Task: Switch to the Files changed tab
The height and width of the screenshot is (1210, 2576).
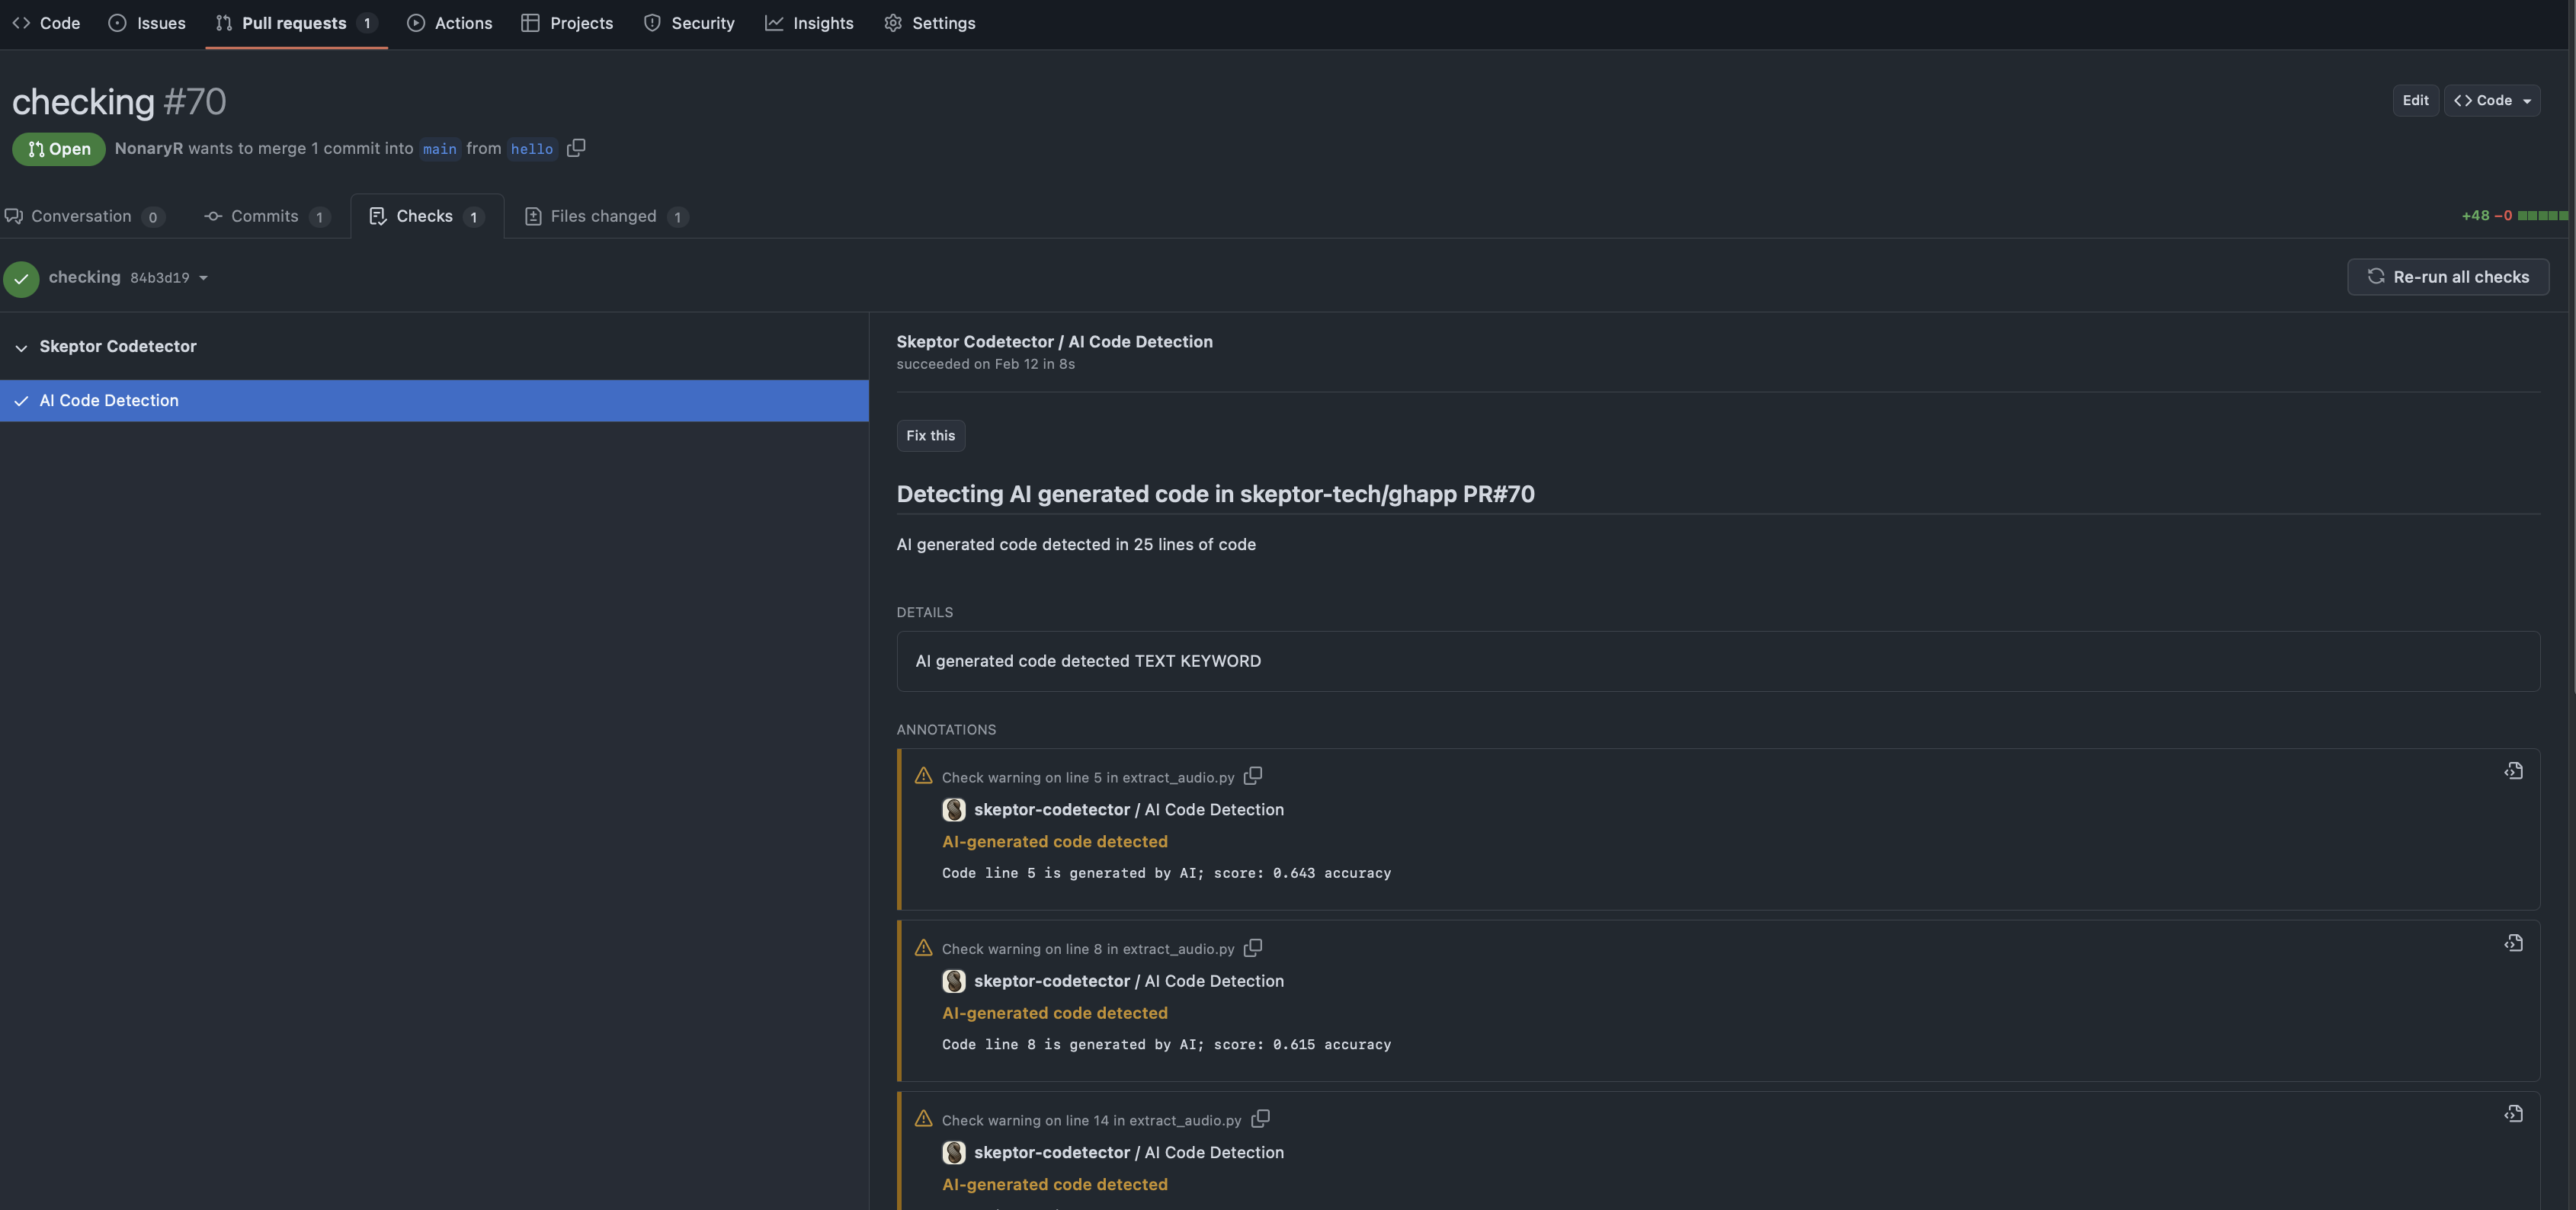Action: pyautogui.click(x=605, y=216)
